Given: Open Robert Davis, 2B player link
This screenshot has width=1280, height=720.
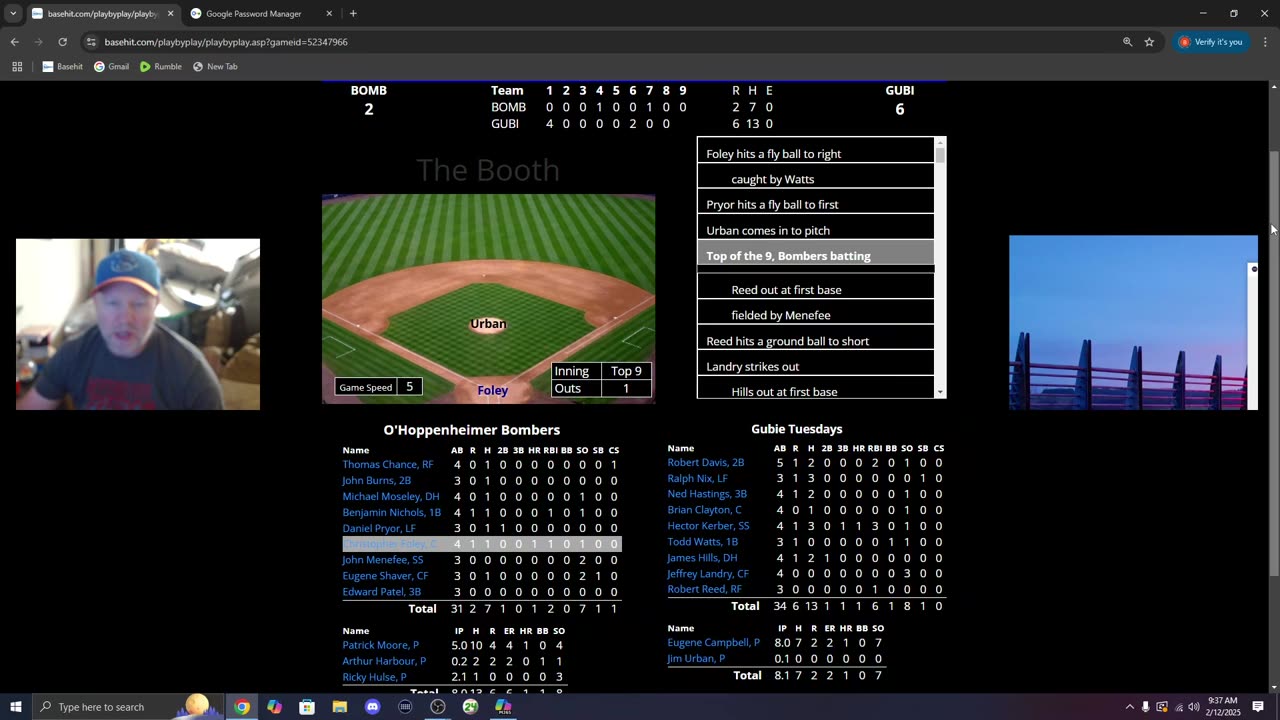Looking at the screenshot, I should [x=706, y=463].
